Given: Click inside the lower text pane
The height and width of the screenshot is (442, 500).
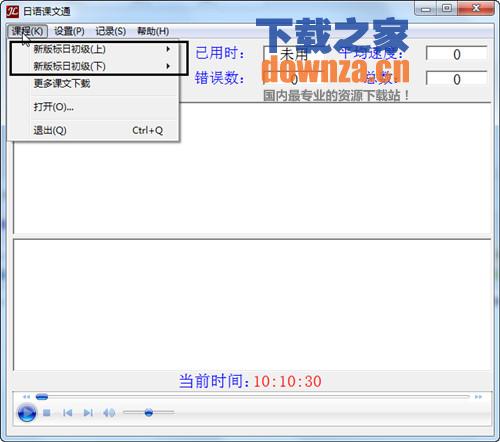Looking at the screenshot, I should 252,305.
